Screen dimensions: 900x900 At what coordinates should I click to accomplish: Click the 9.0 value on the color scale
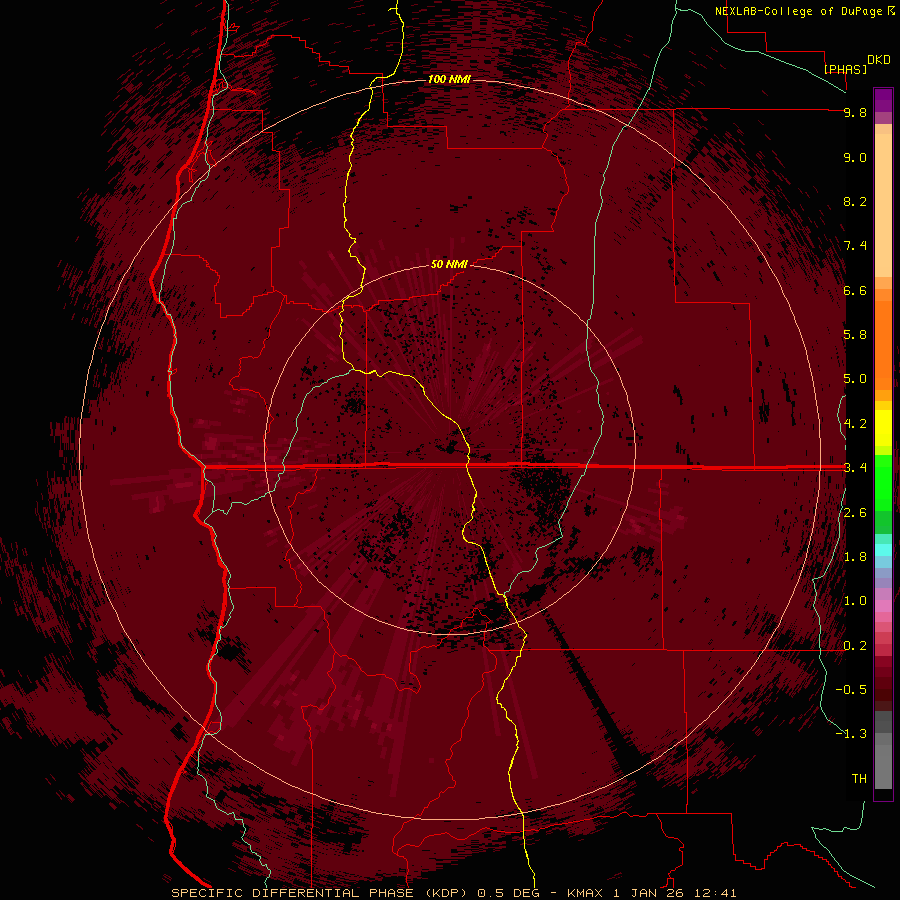[855, 157]
